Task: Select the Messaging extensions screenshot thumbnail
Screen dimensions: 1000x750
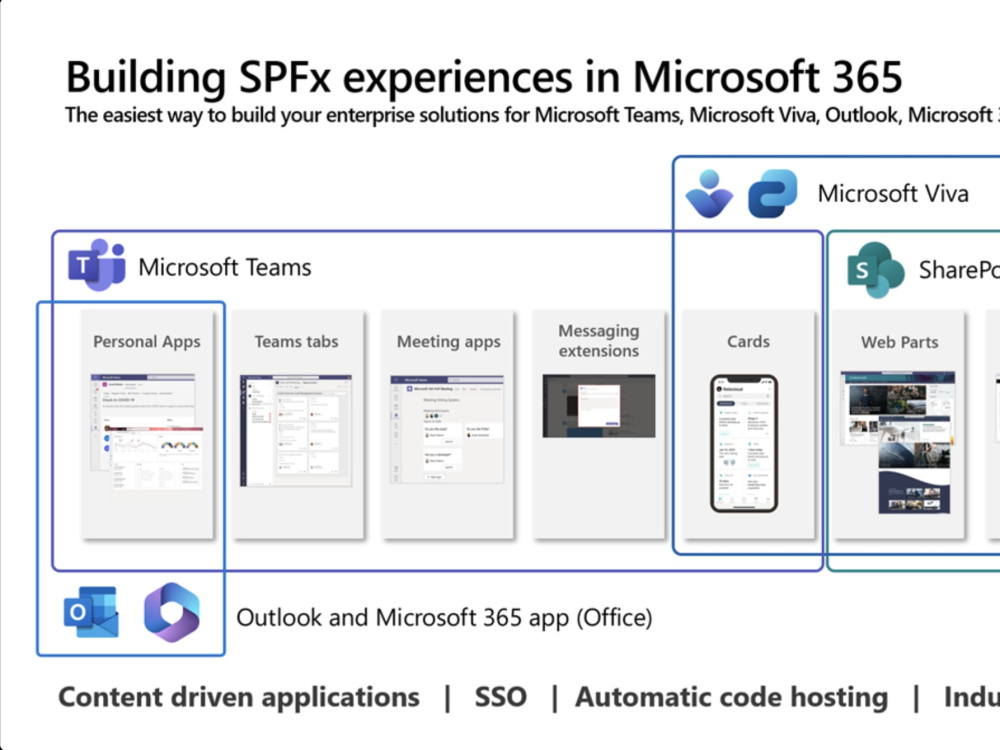Action: [x=599, y=406]
